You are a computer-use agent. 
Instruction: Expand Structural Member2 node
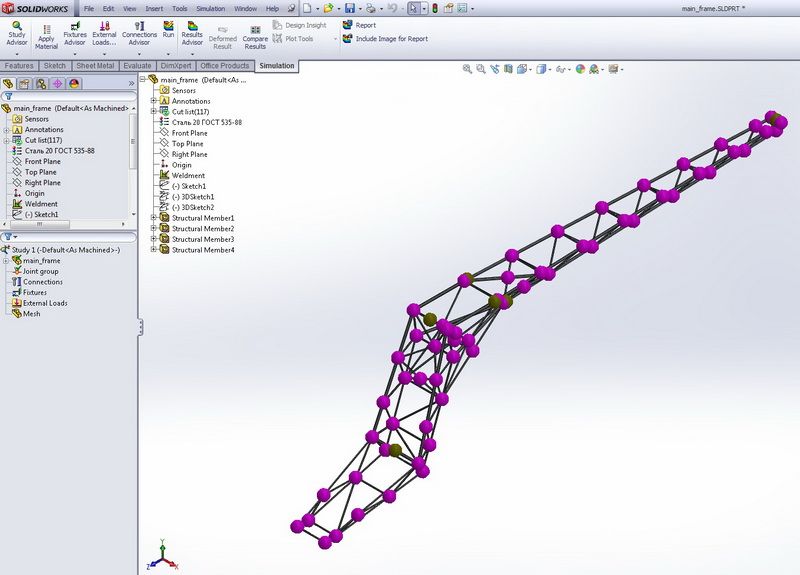[154, 228]
